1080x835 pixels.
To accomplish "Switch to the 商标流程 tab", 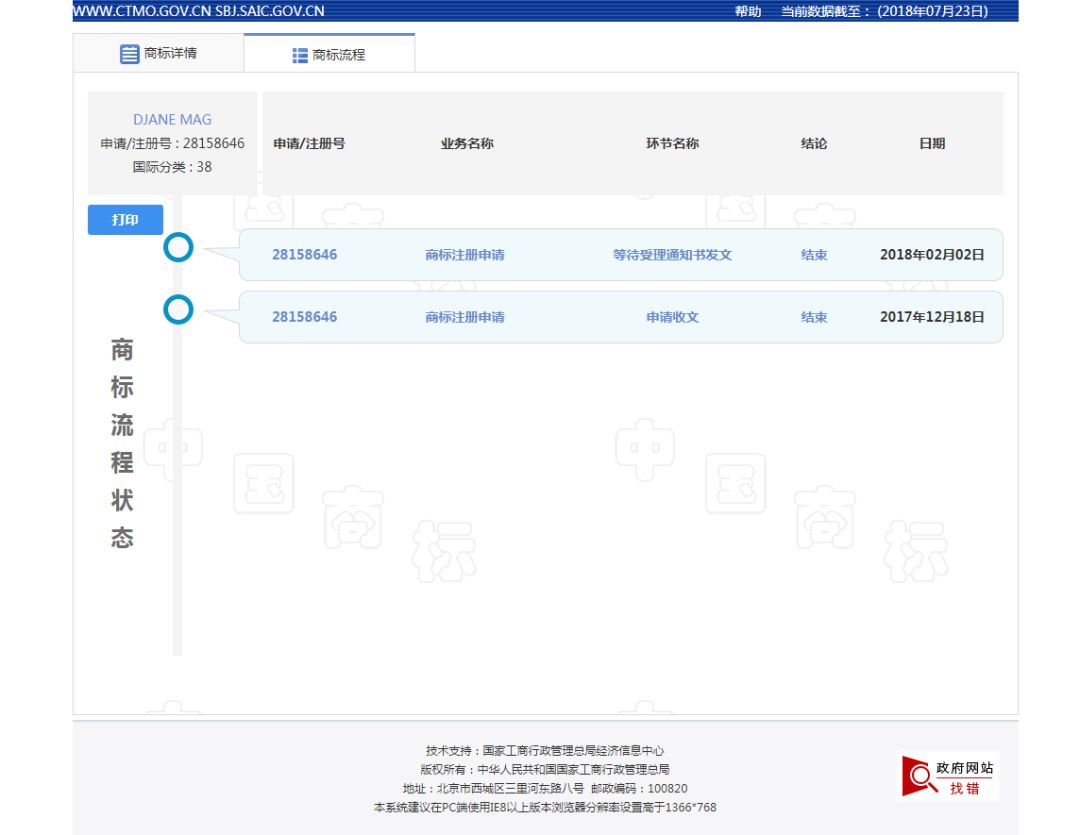I will click(x=329, y=55).
